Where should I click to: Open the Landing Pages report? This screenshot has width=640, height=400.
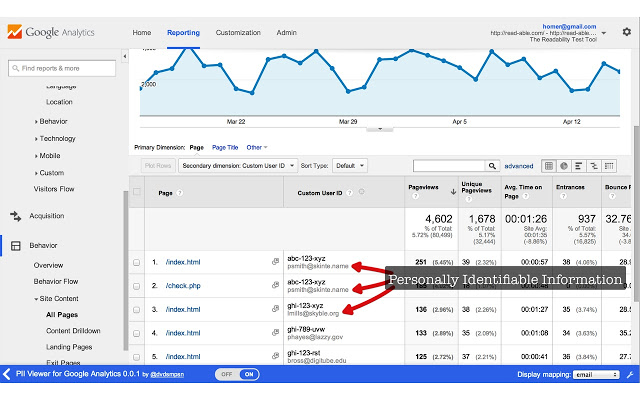click(69, 347)
